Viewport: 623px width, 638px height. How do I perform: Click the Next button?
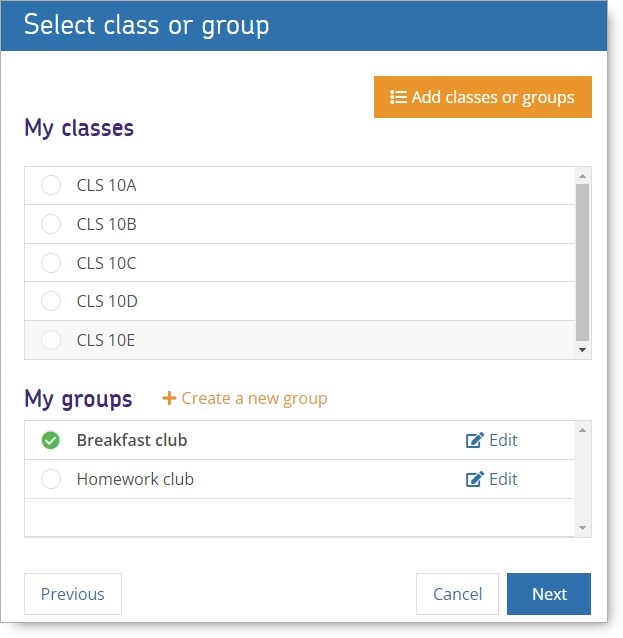549,594
